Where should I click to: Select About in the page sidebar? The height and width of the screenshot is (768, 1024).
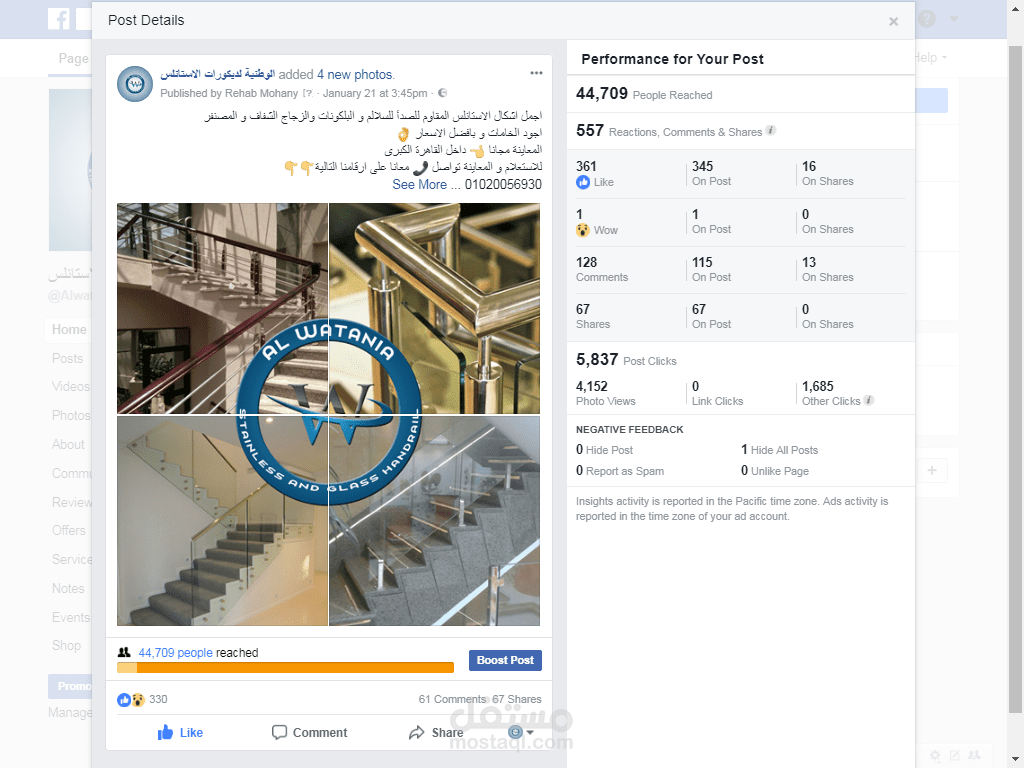click(69, 445)
